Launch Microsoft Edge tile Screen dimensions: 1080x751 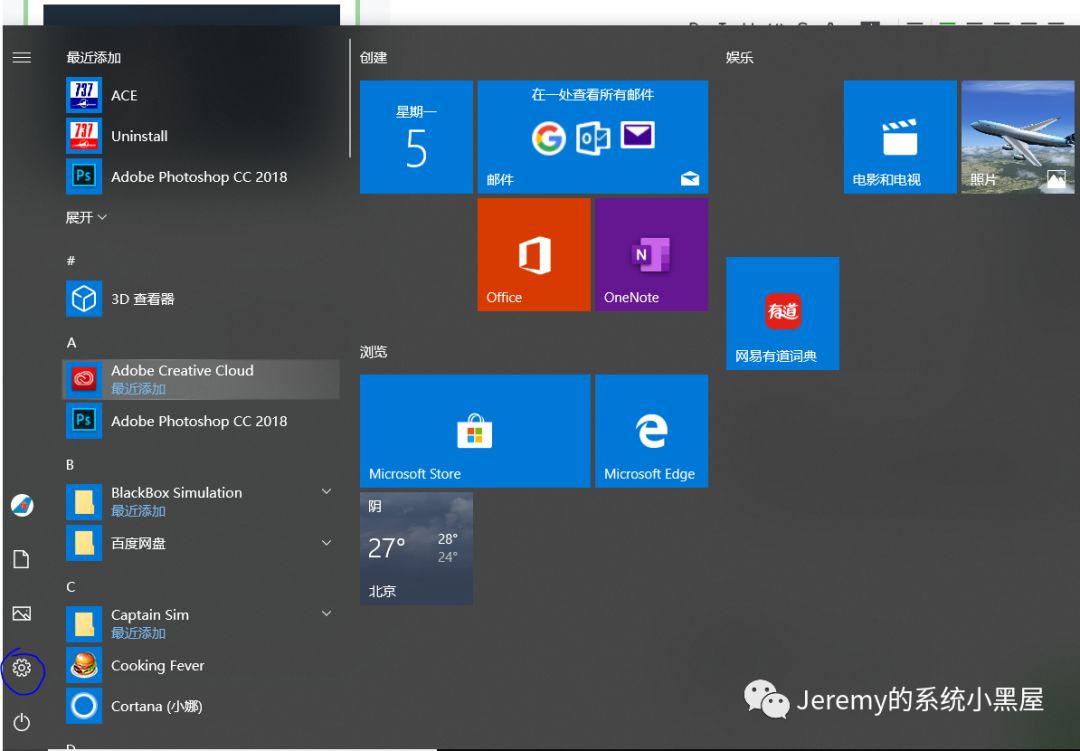(x=652, y=431)
